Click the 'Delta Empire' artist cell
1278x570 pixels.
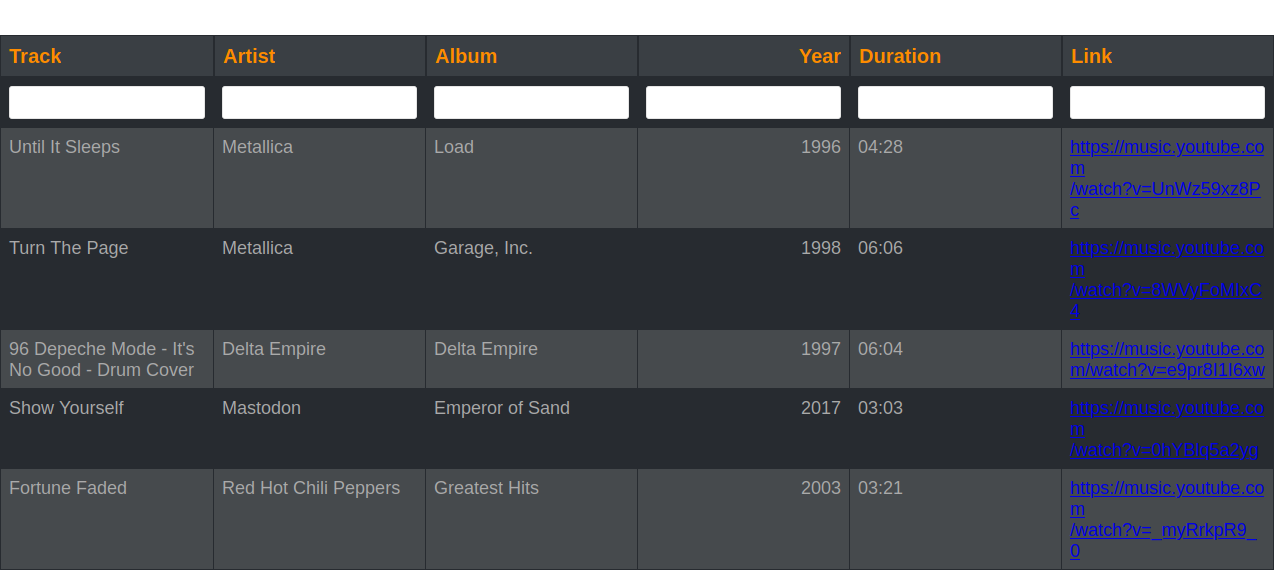(320, 359)
